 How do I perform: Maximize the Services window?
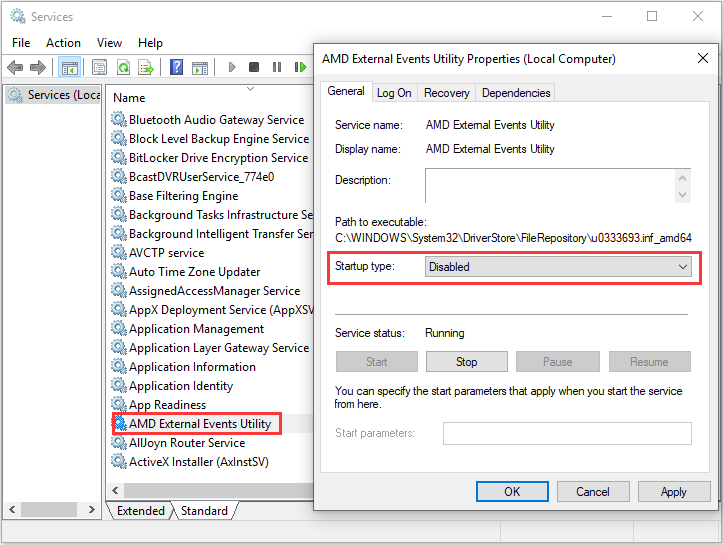652,16
